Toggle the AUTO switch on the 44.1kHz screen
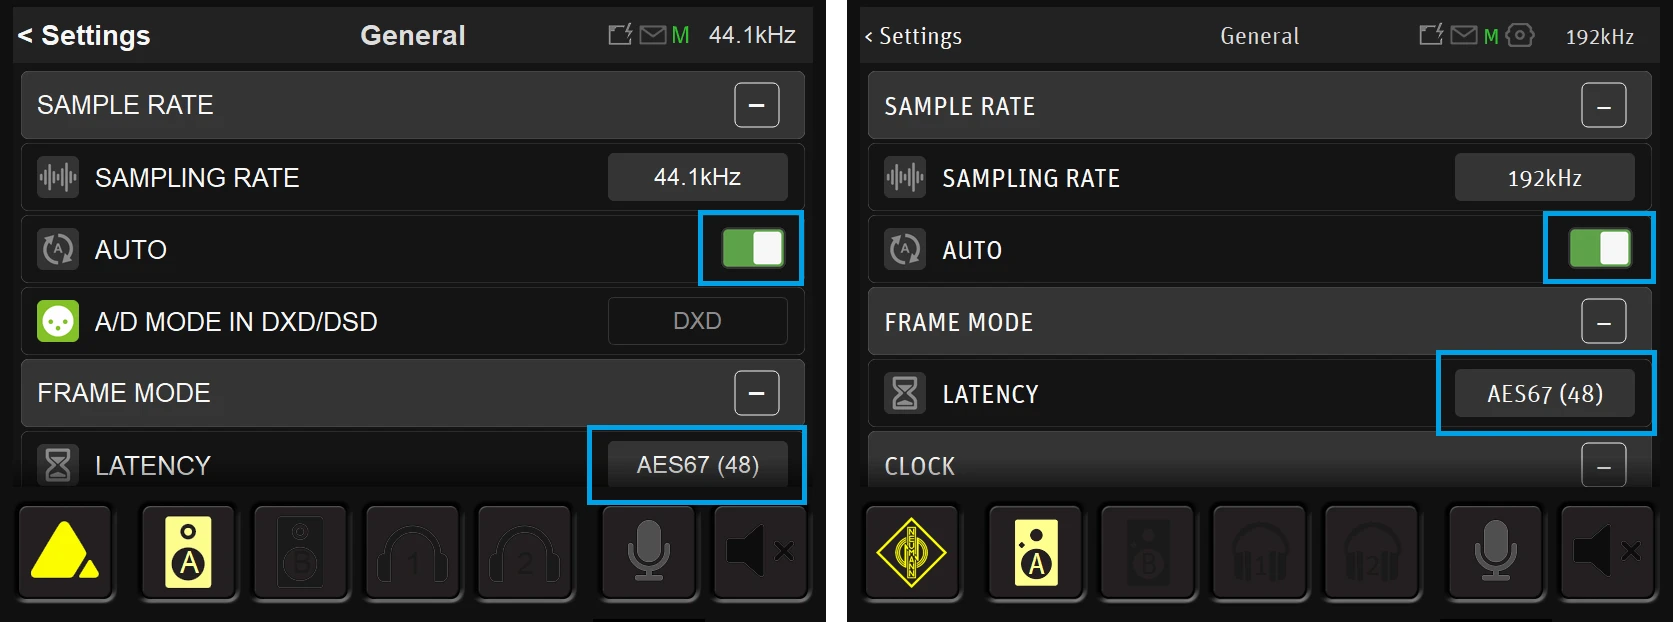Image resolution: width=1673 pixels, height=622 pixels. coord(753,248)
